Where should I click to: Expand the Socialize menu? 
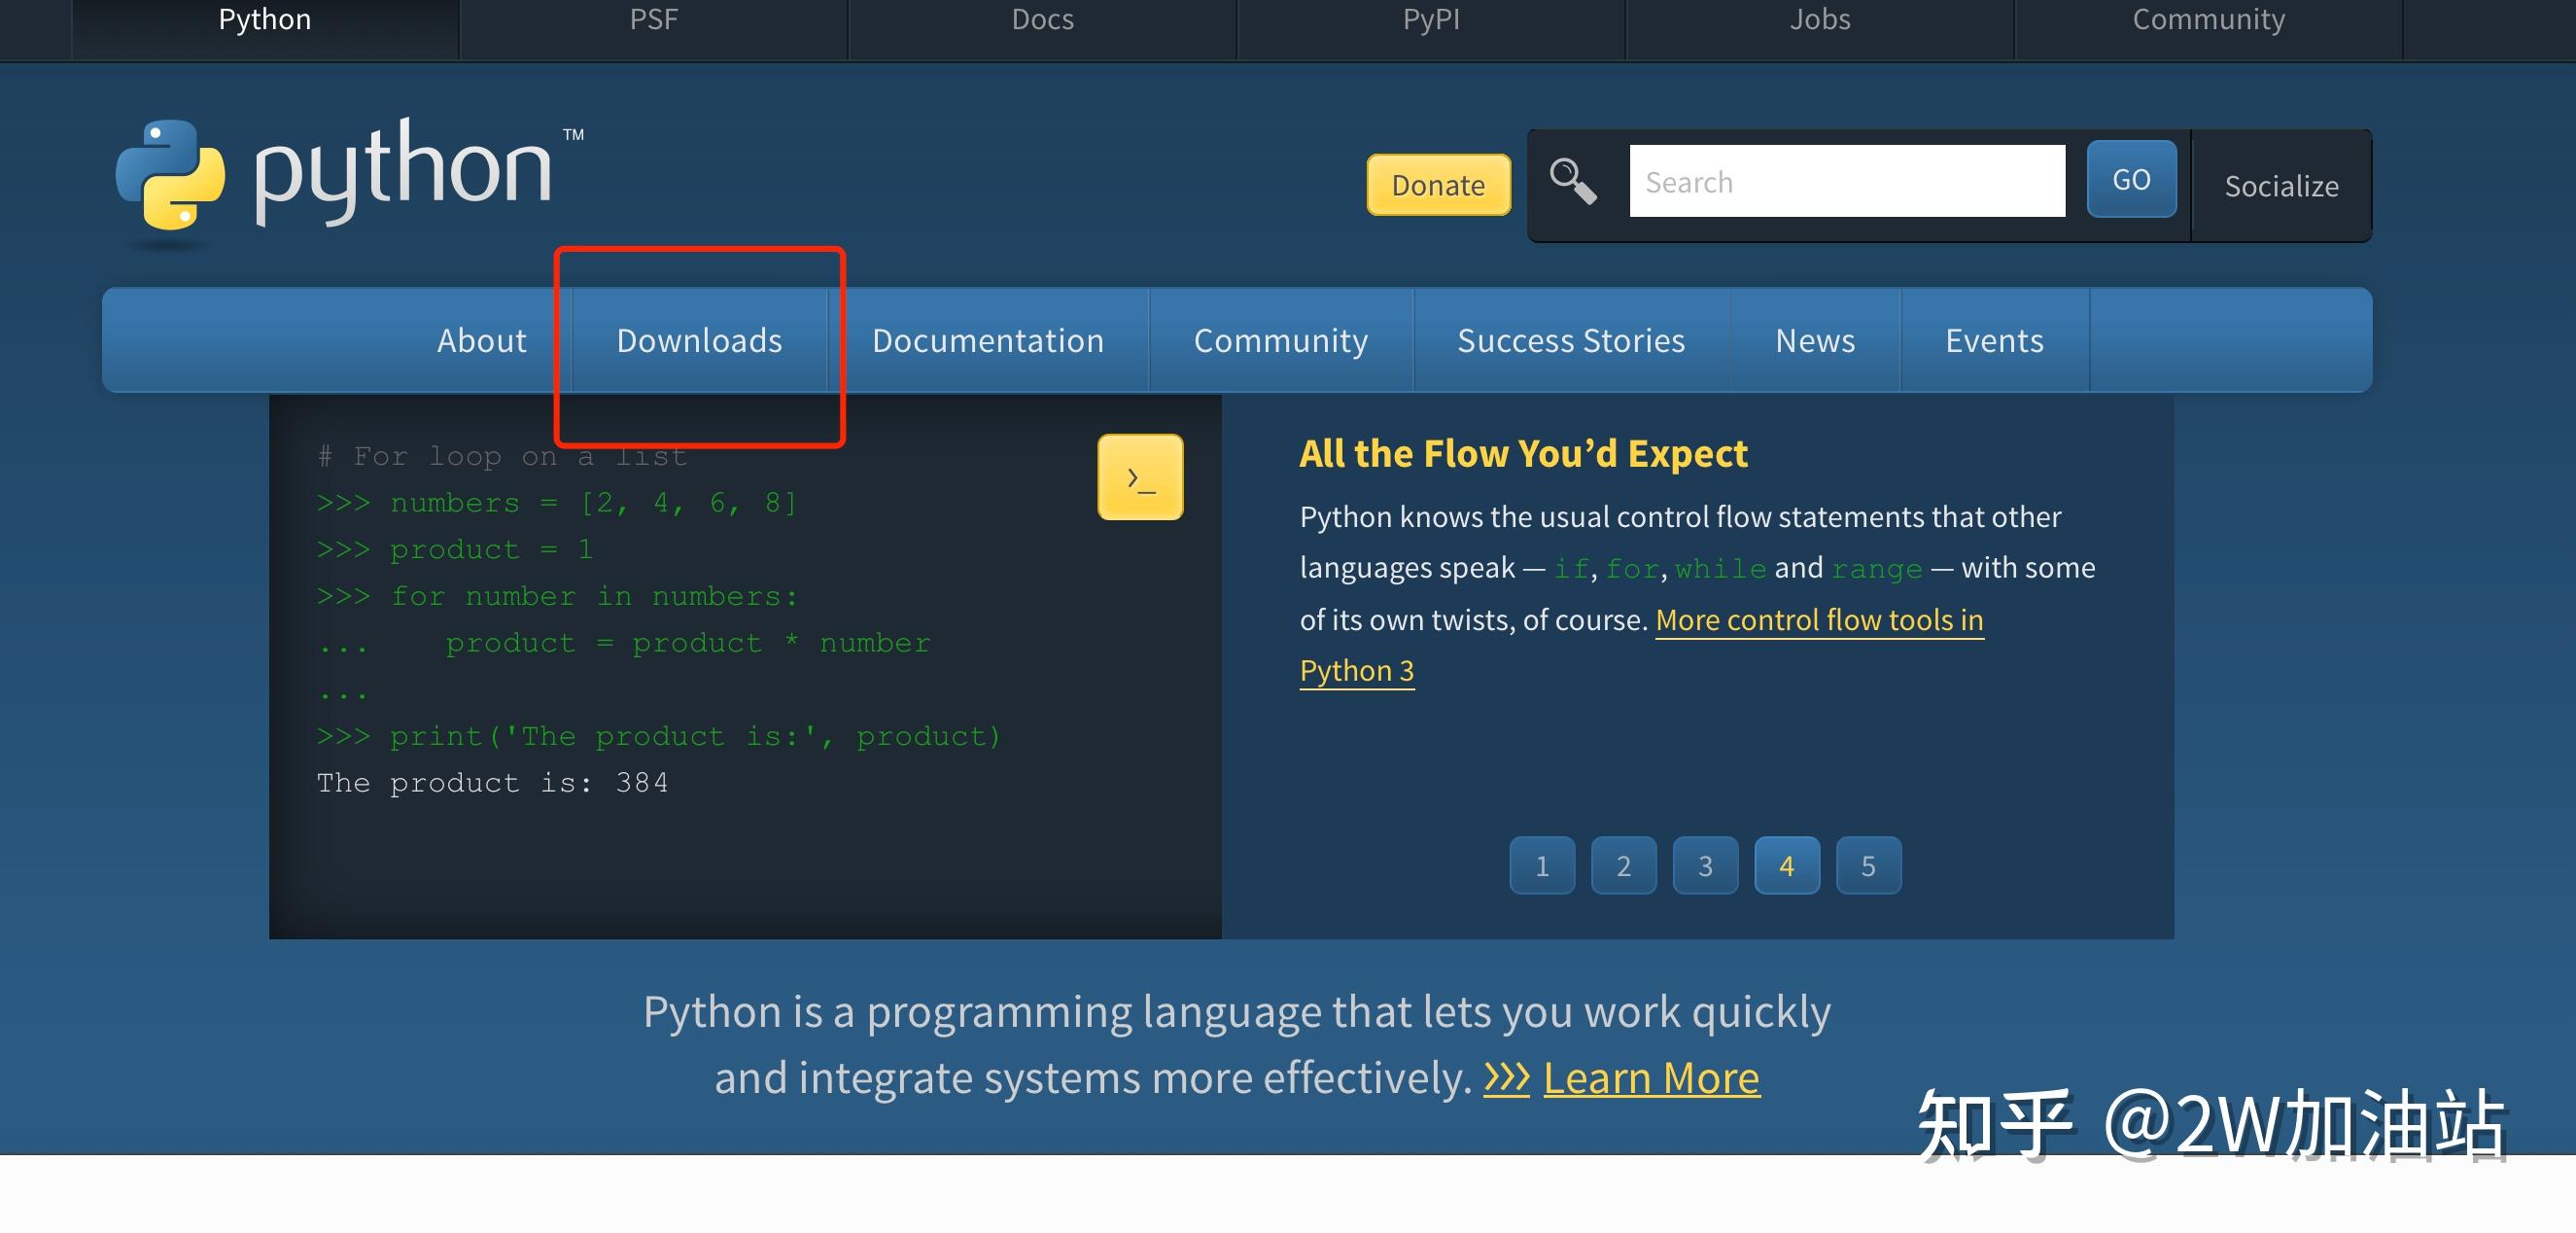click(2281, 185)
